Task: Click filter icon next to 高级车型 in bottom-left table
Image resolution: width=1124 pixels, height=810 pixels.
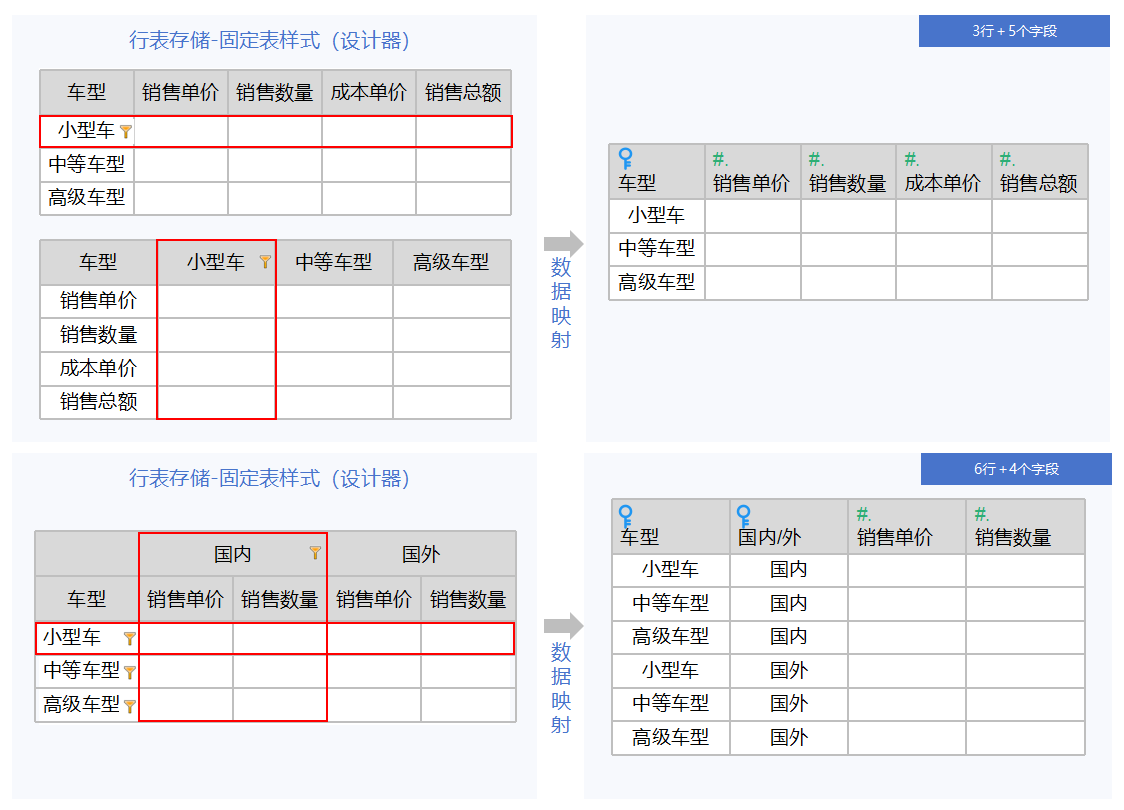Action: tap(130, 706)
